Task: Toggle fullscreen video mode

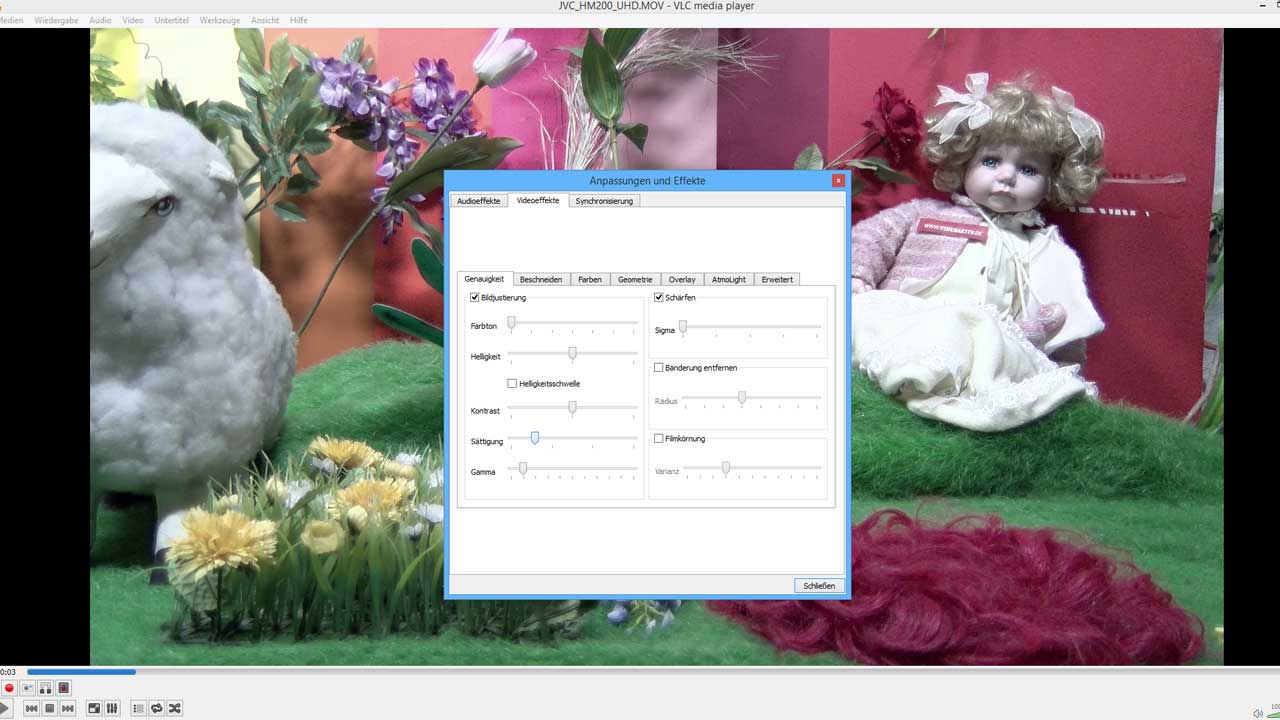Action: (94, 708)
